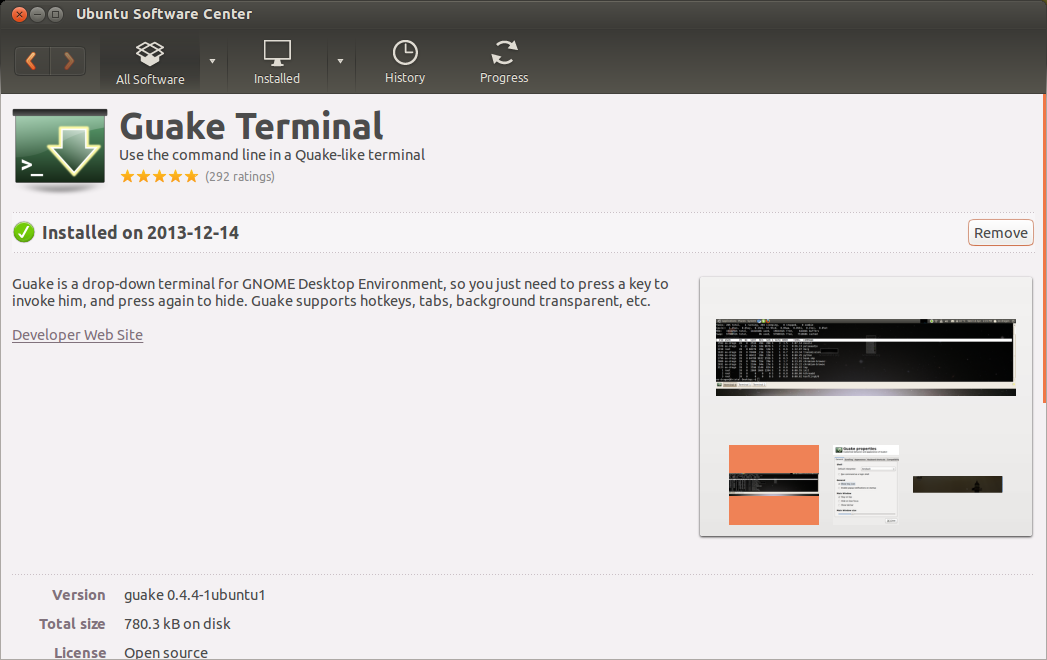View the Progress section

pyautogui.click(x=504, y=63)
